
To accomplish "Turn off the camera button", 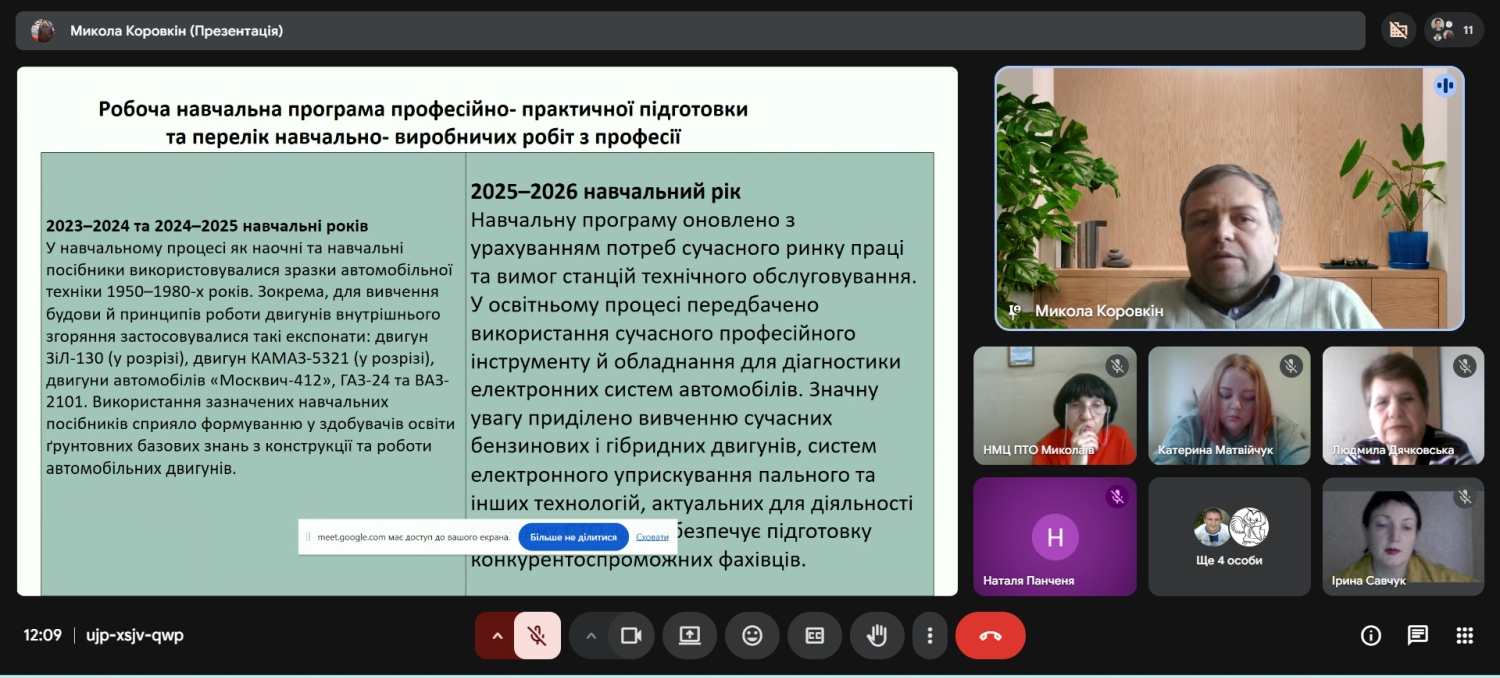I will pos(631,635).
